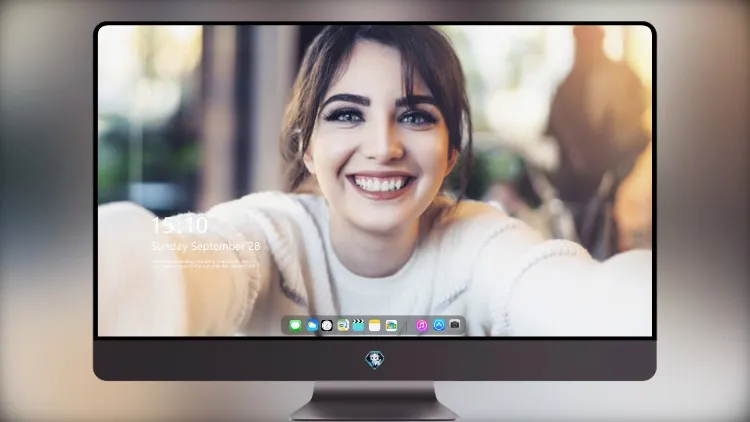750x422 pixels.
Task: Open the green Messages app in the dock
Action: pos(296,326)
